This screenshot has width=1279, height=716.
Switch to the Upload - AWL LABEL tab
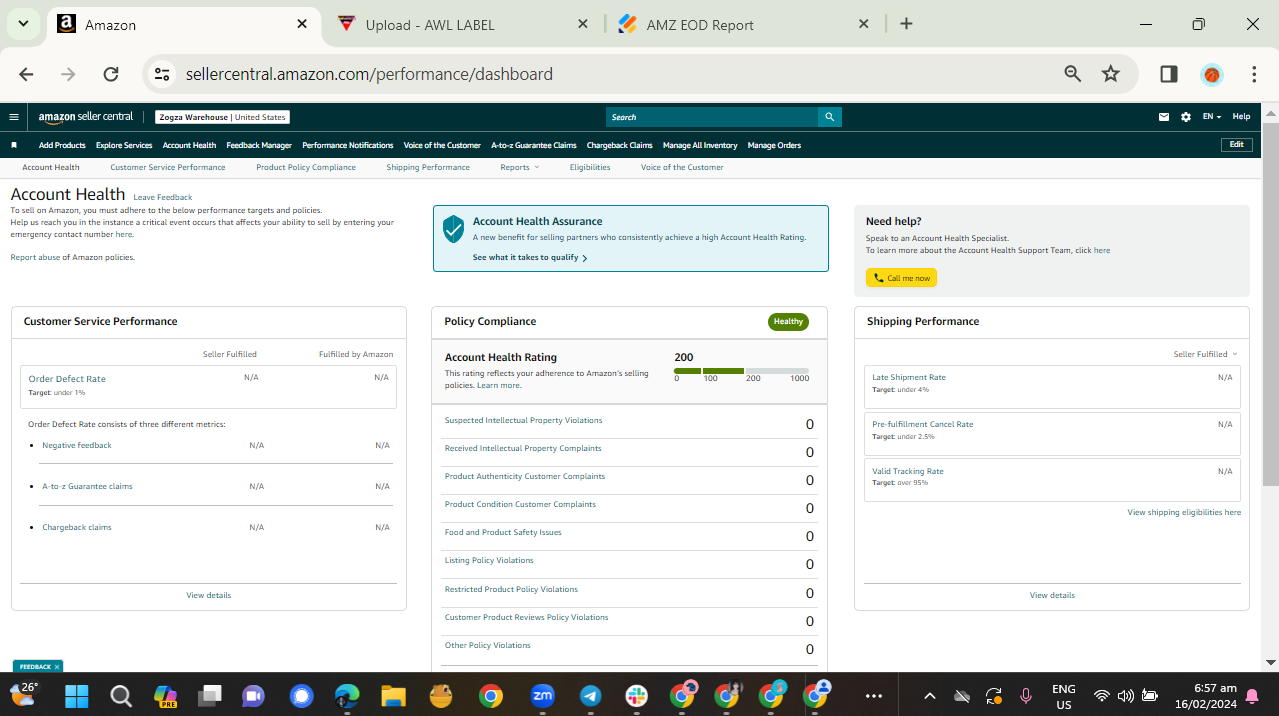tap(464, 24)
